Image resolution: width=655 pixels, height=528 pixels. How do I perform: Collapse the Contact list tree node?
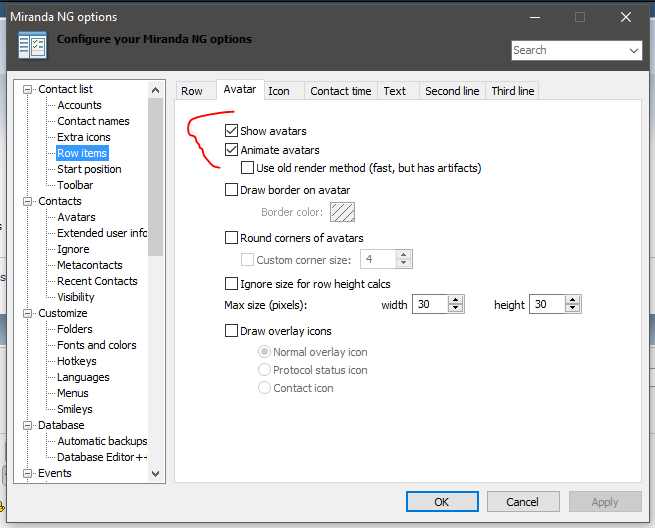point(27,89)
